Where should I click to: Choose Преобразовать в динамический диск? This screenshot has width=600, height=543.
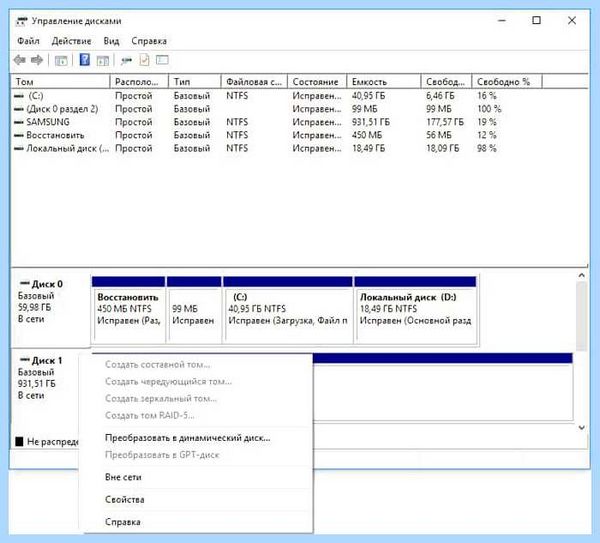[188, 438]
